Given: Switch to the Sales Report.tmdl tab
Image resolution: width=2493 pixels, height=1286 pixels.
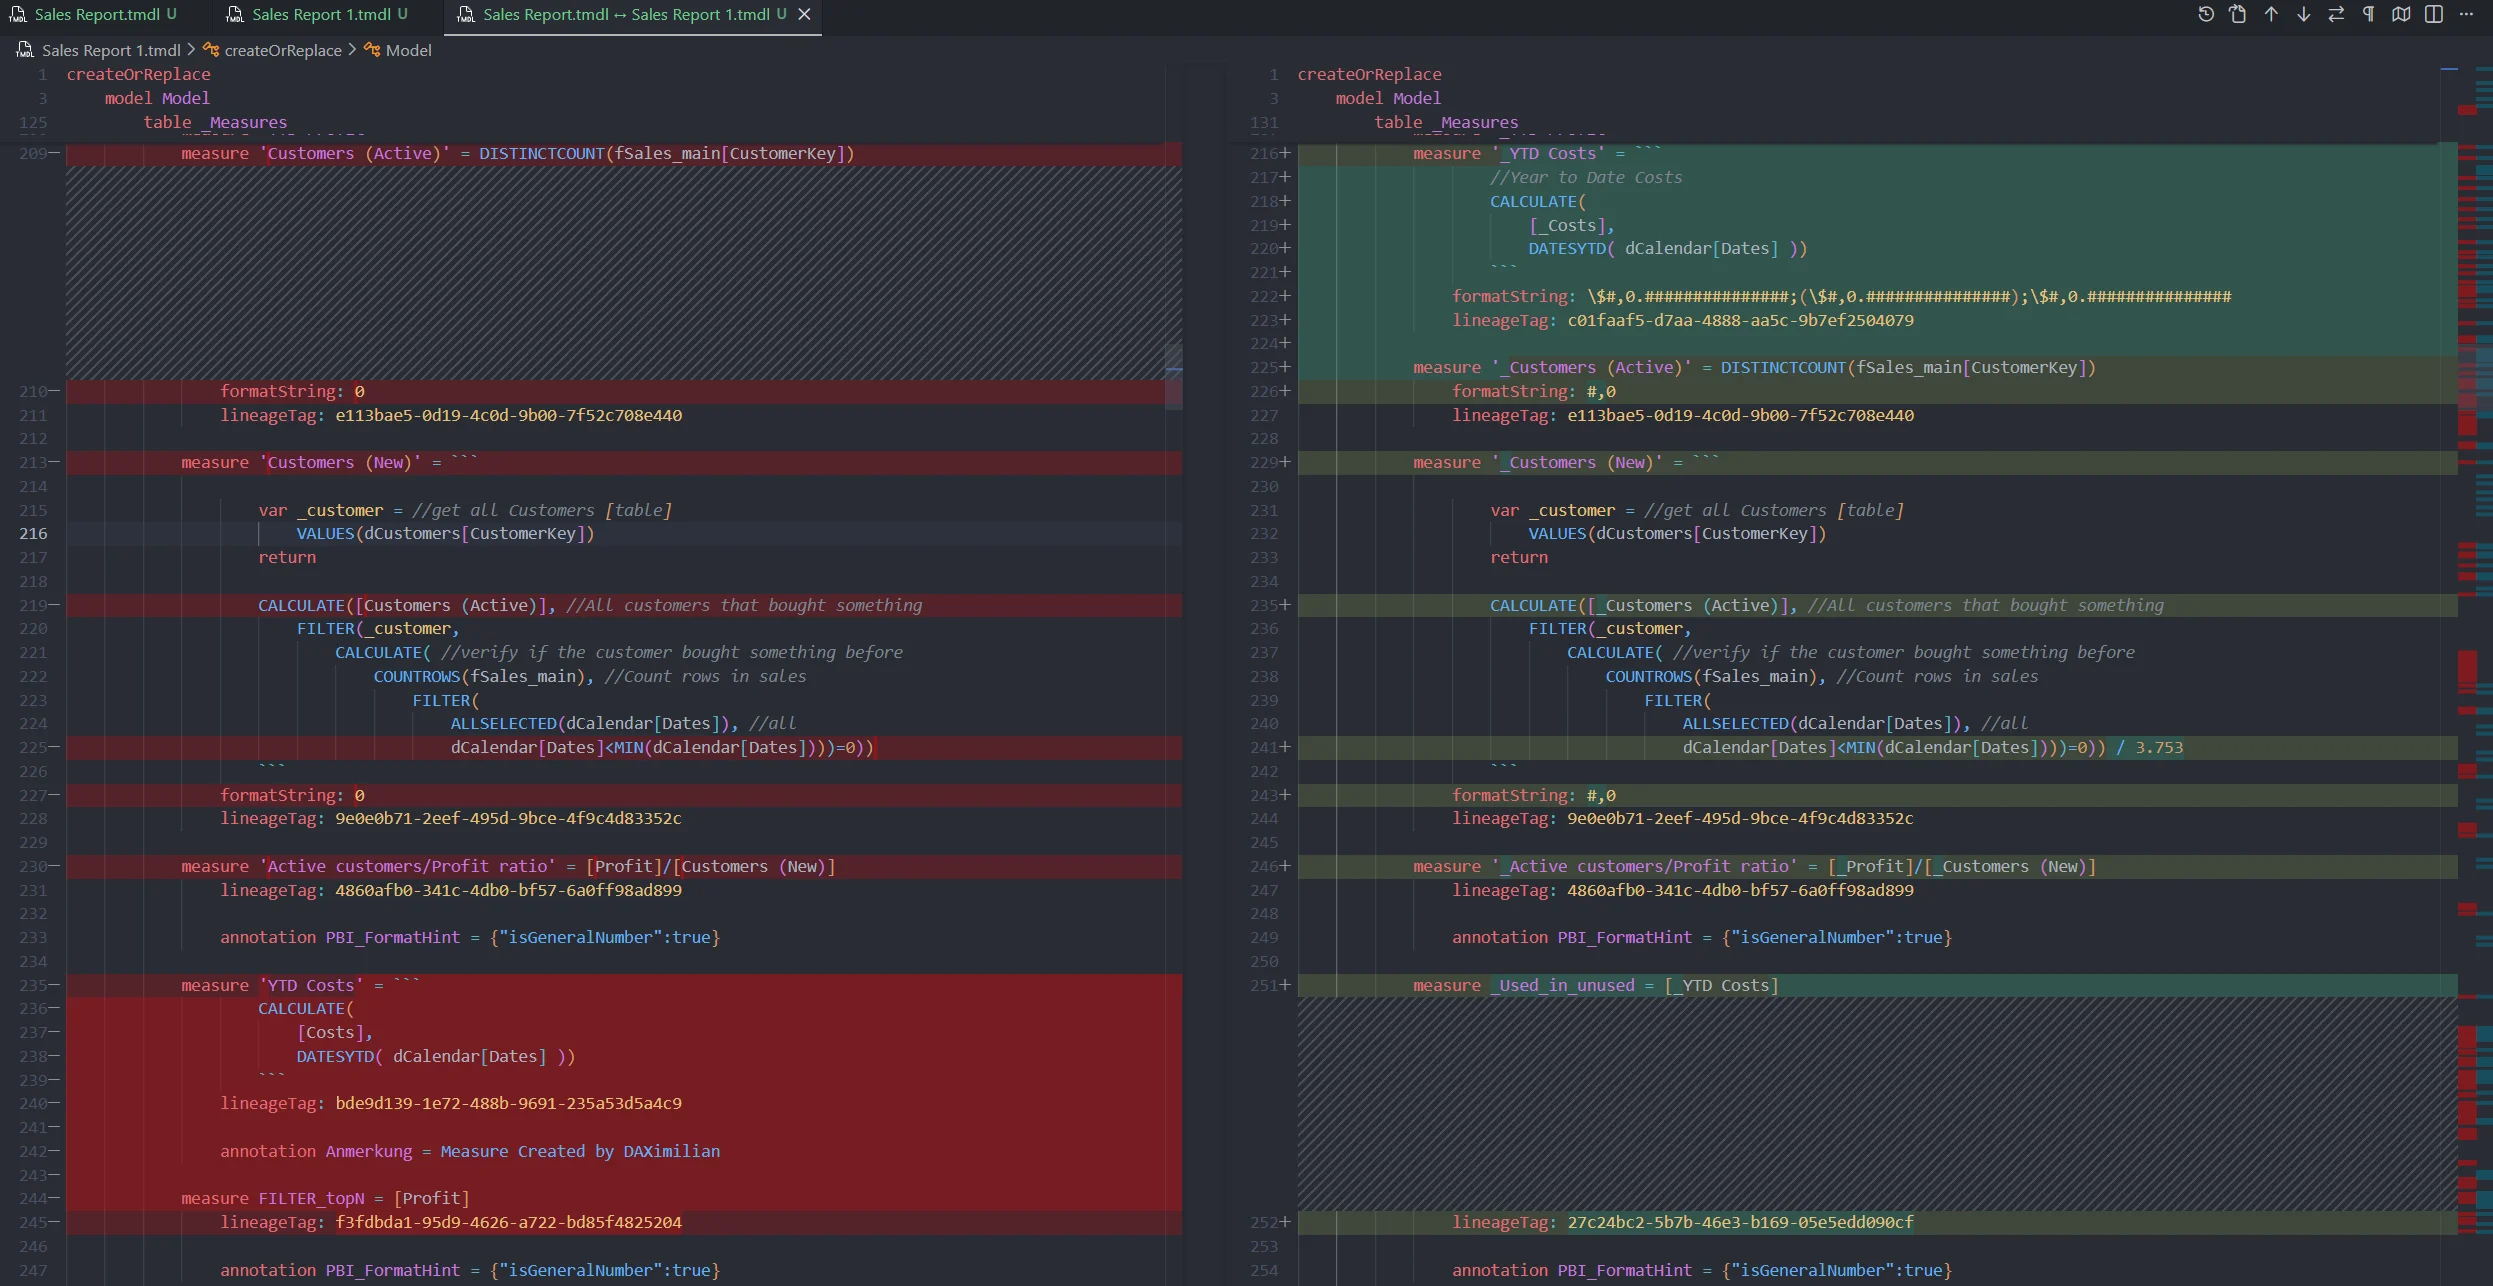Looking at the screenshot, I should (97, 14).
